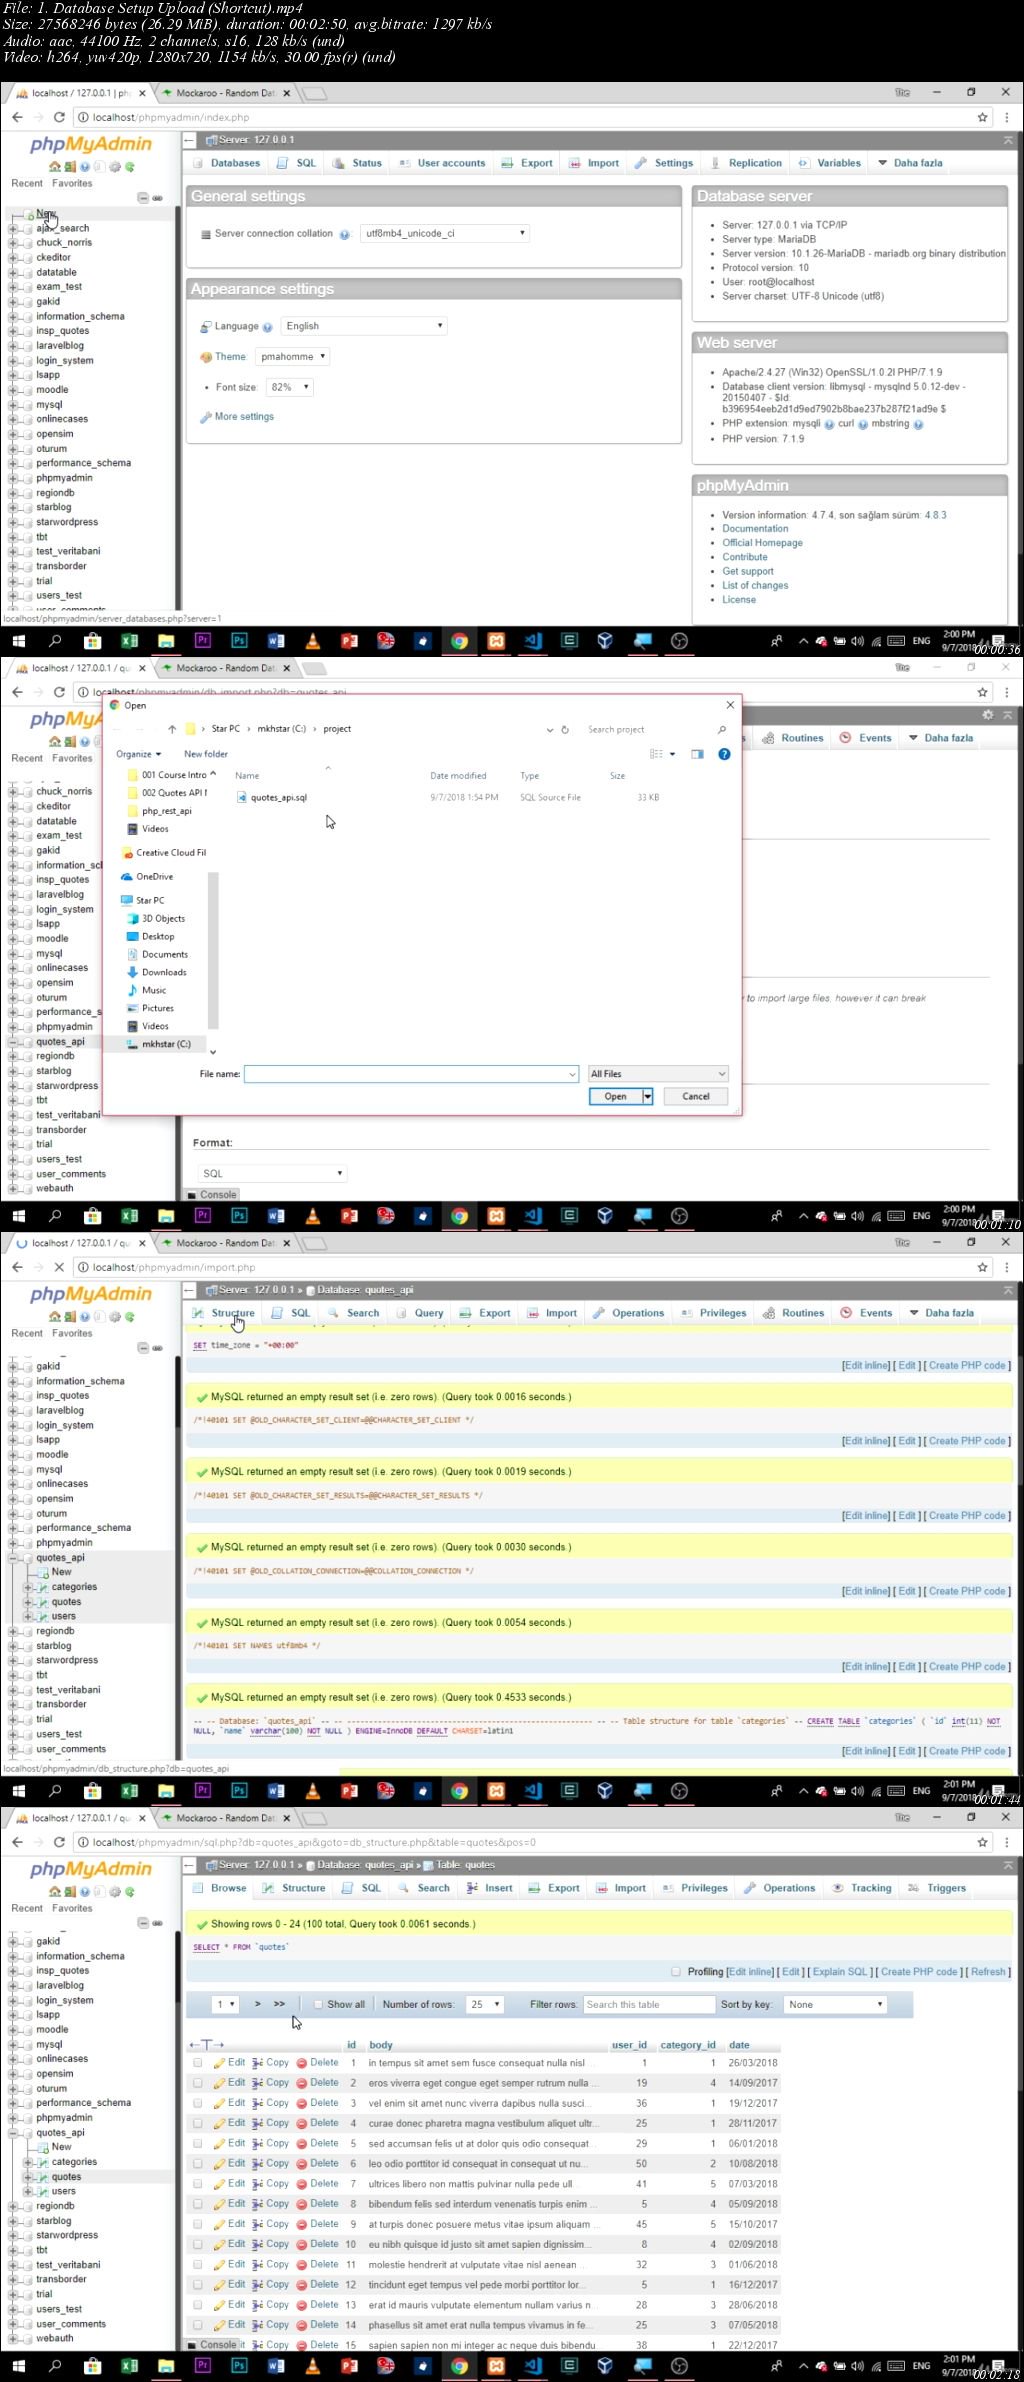This screenshot has width=1024, height=2382.
Task: Expand the ajax_search database tree node
Action: coord(13,228)
